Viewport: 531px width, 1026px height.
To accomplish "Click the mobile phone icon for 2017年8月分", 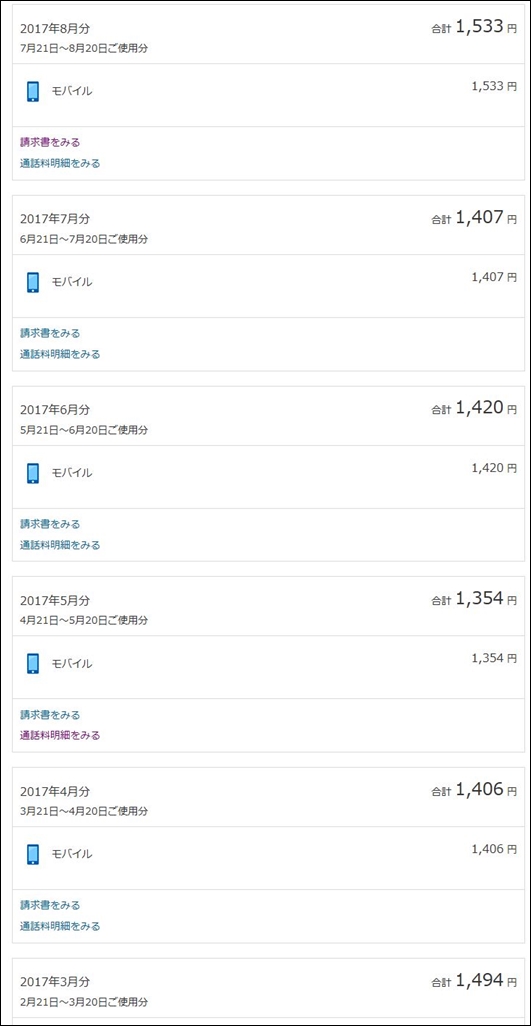I will (33, 91).
